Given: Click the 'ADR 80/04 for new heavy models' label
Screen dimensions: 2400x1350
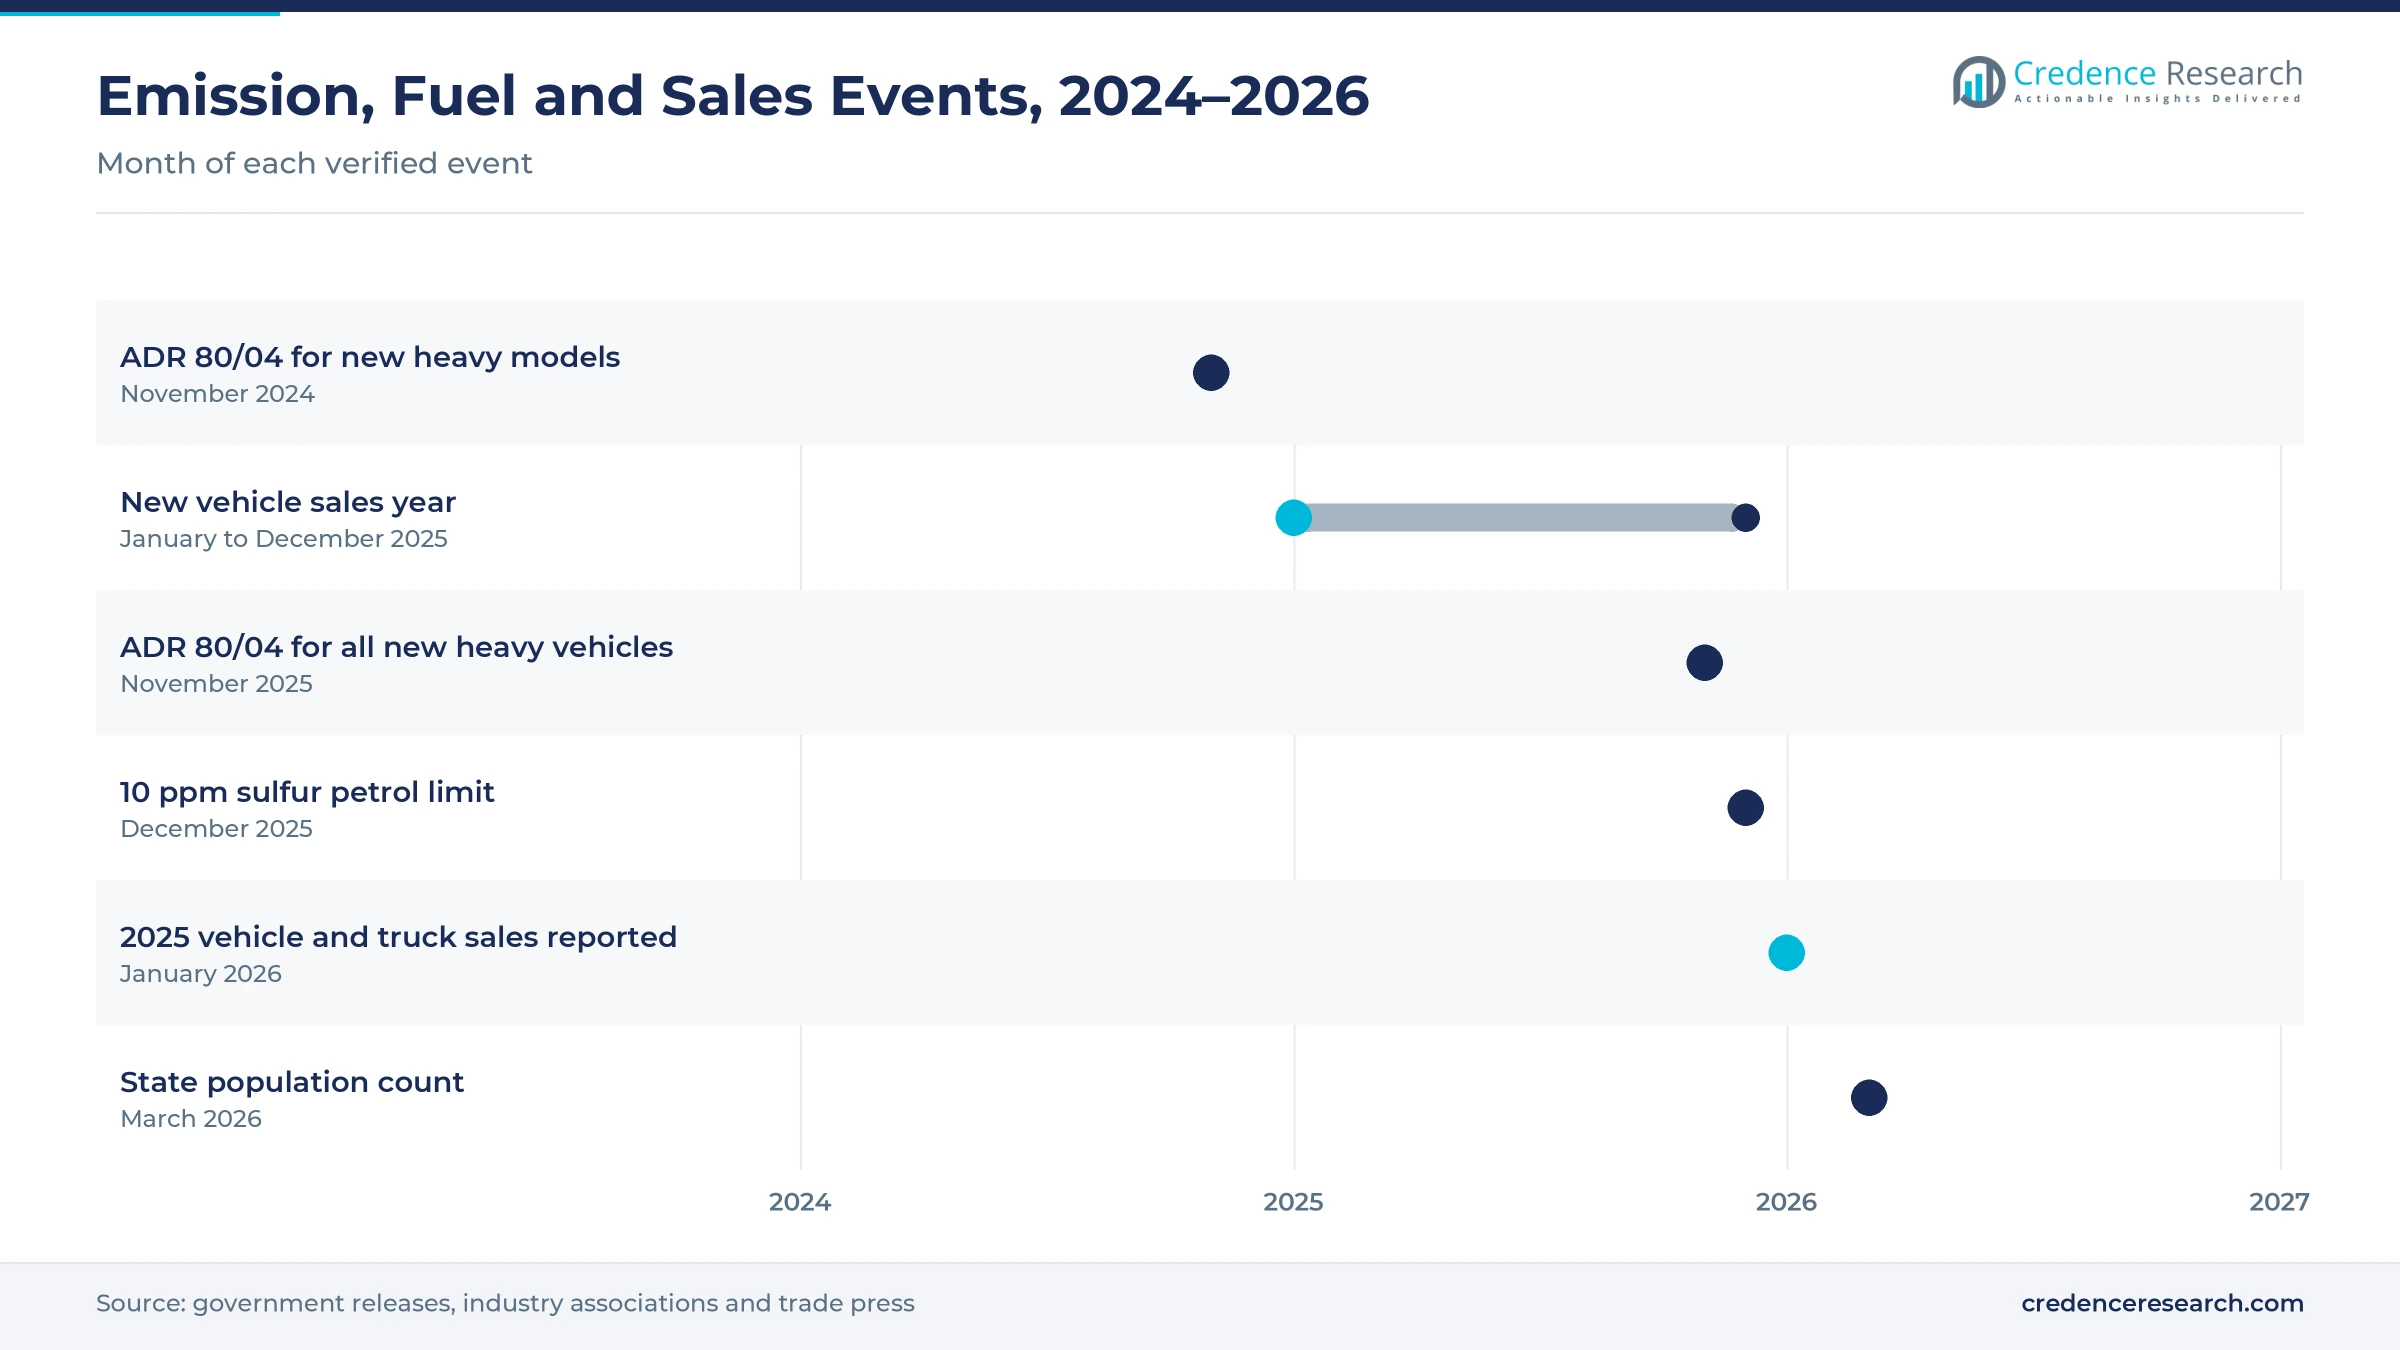Looking at the screenshot, I should pos(370,357).
